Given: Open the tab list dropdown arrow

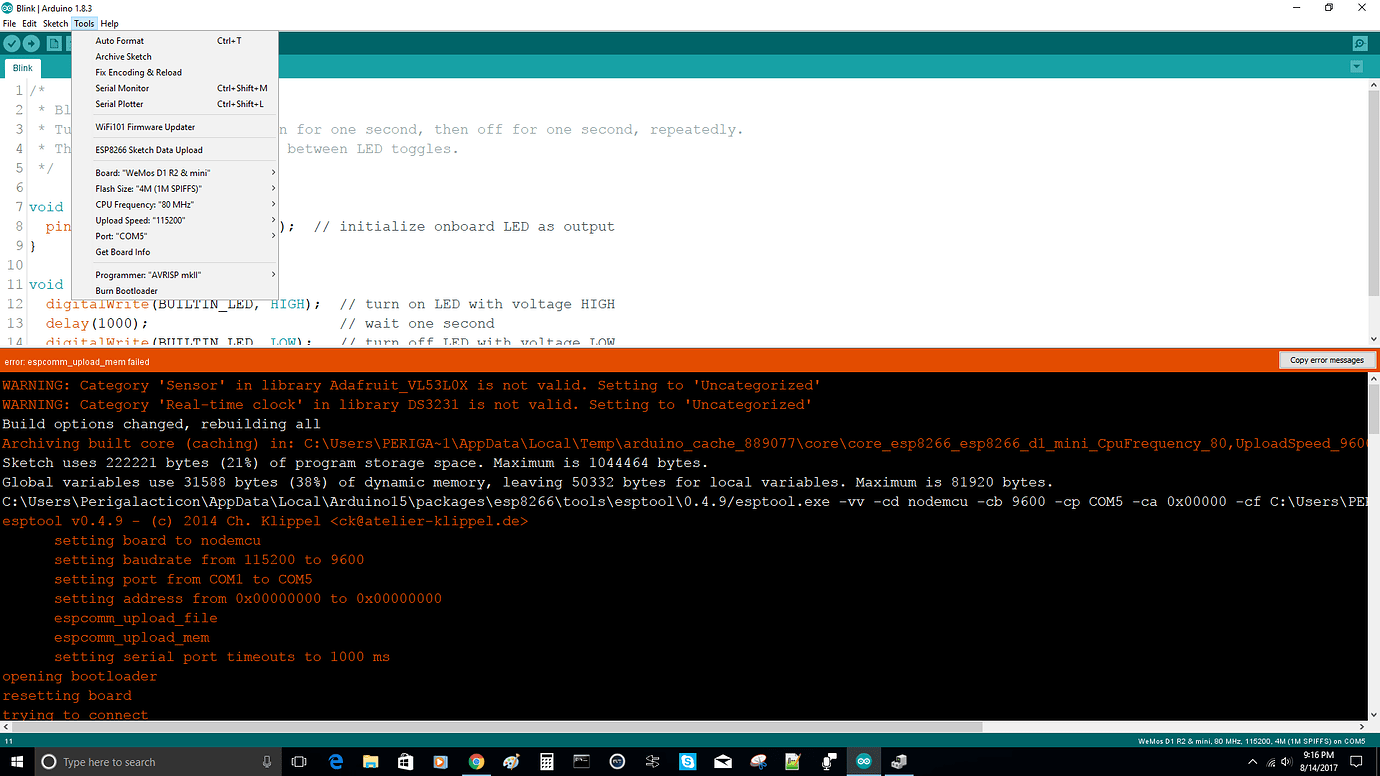Looking at the screenshot, I should pyautogui.click(x=1356, y=66).
